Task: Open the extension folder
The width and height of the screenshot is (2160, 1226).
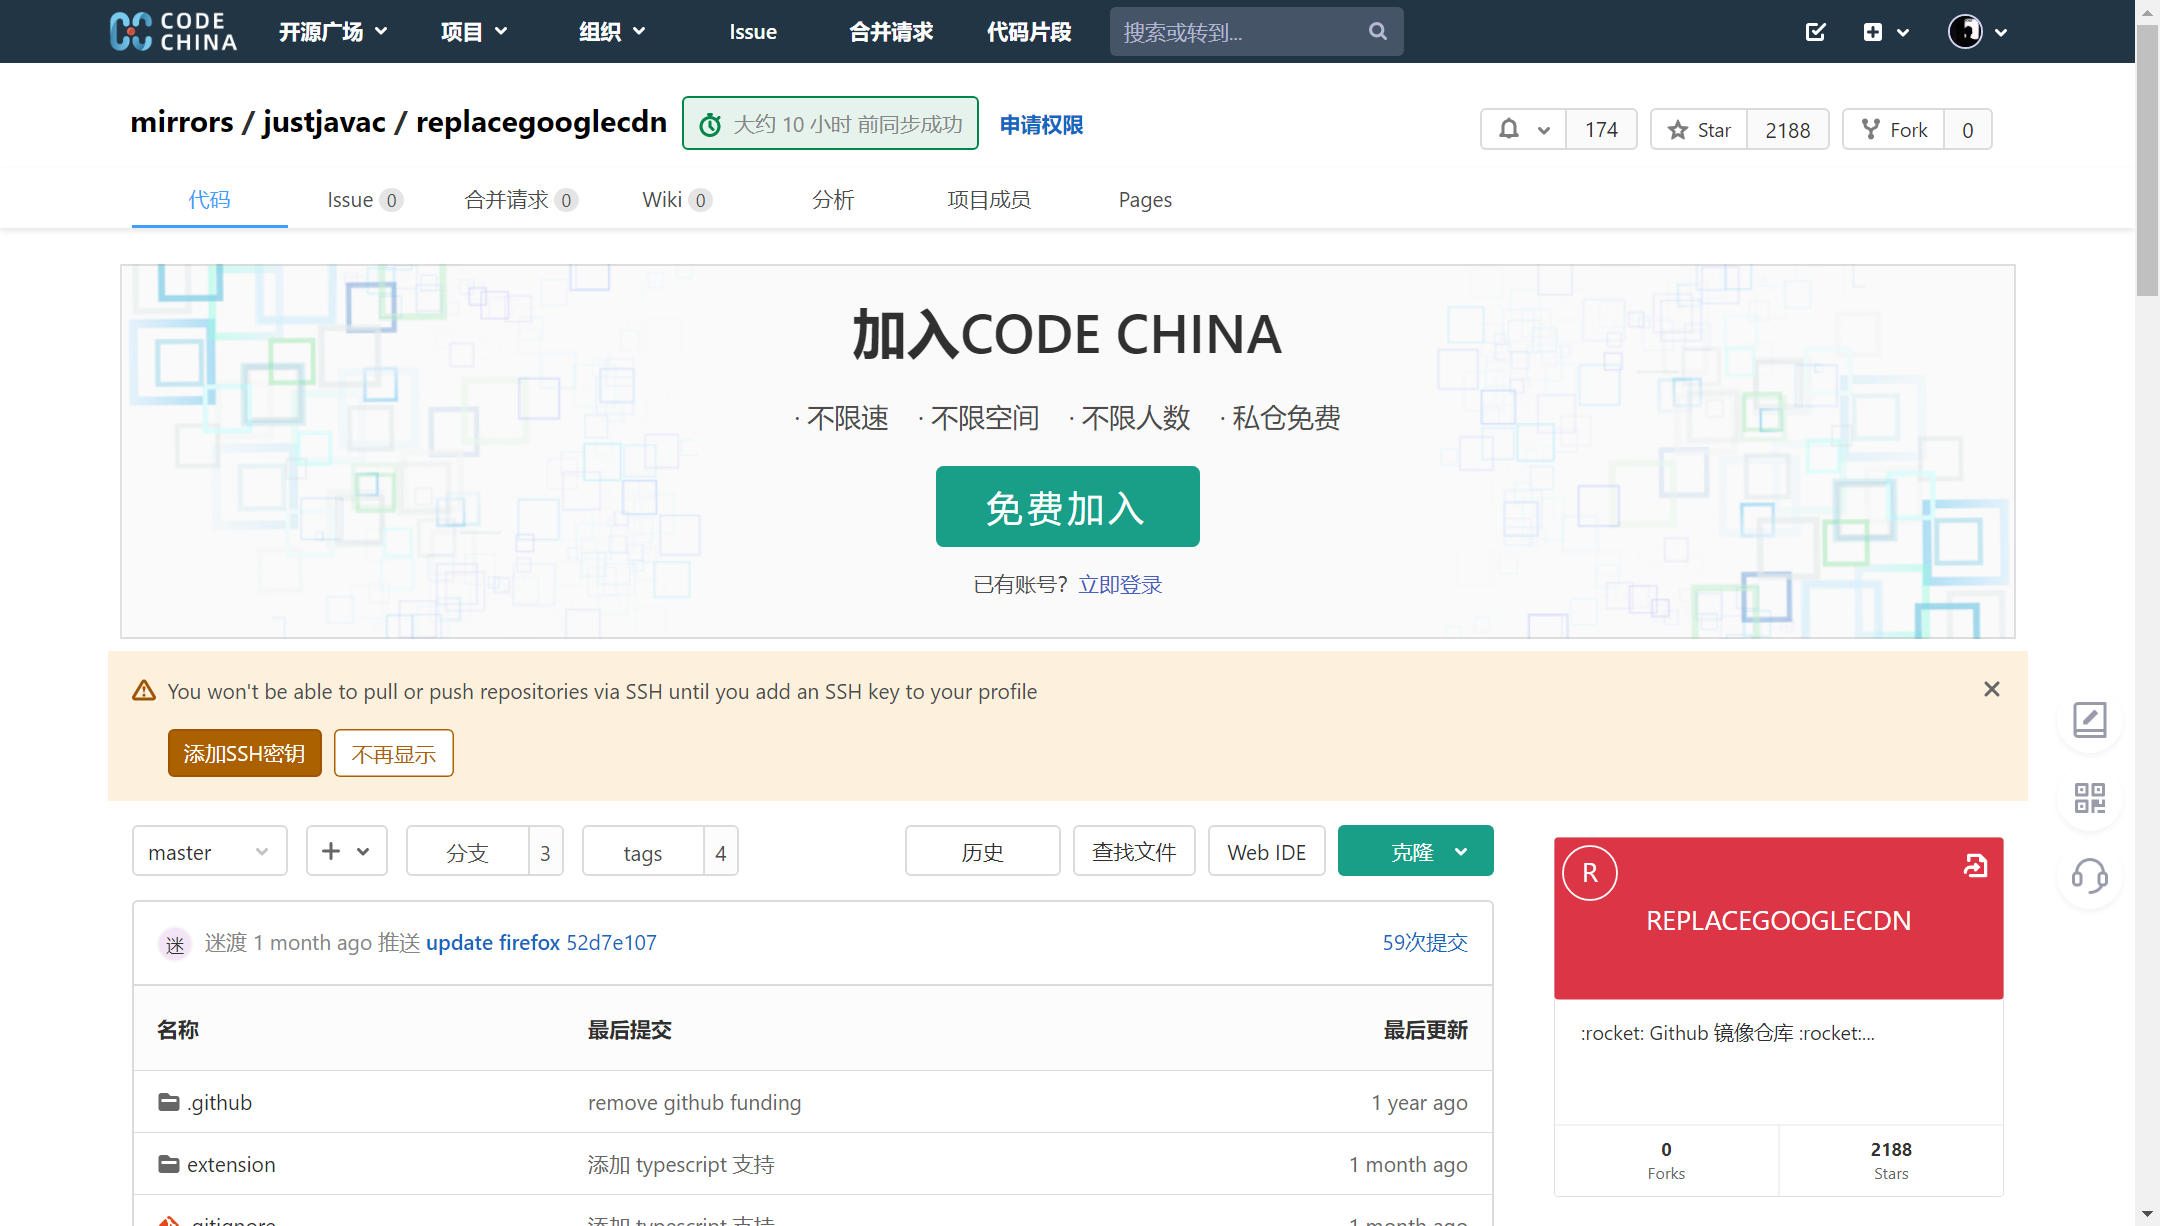Action: point(231,1164)
